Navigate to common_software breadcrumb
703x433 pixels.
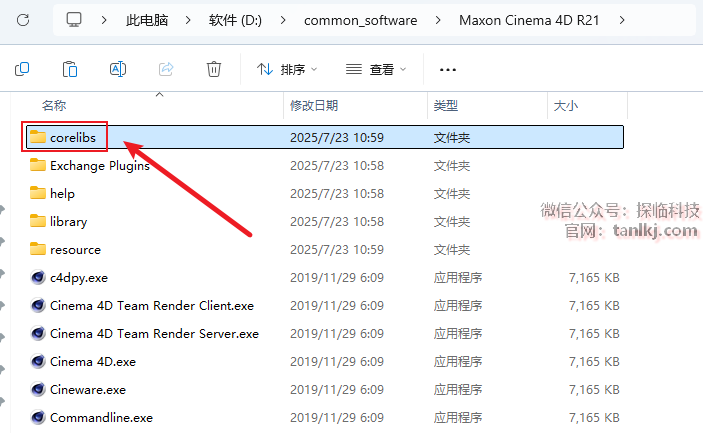pyautogui.click(x=360, y=20)
